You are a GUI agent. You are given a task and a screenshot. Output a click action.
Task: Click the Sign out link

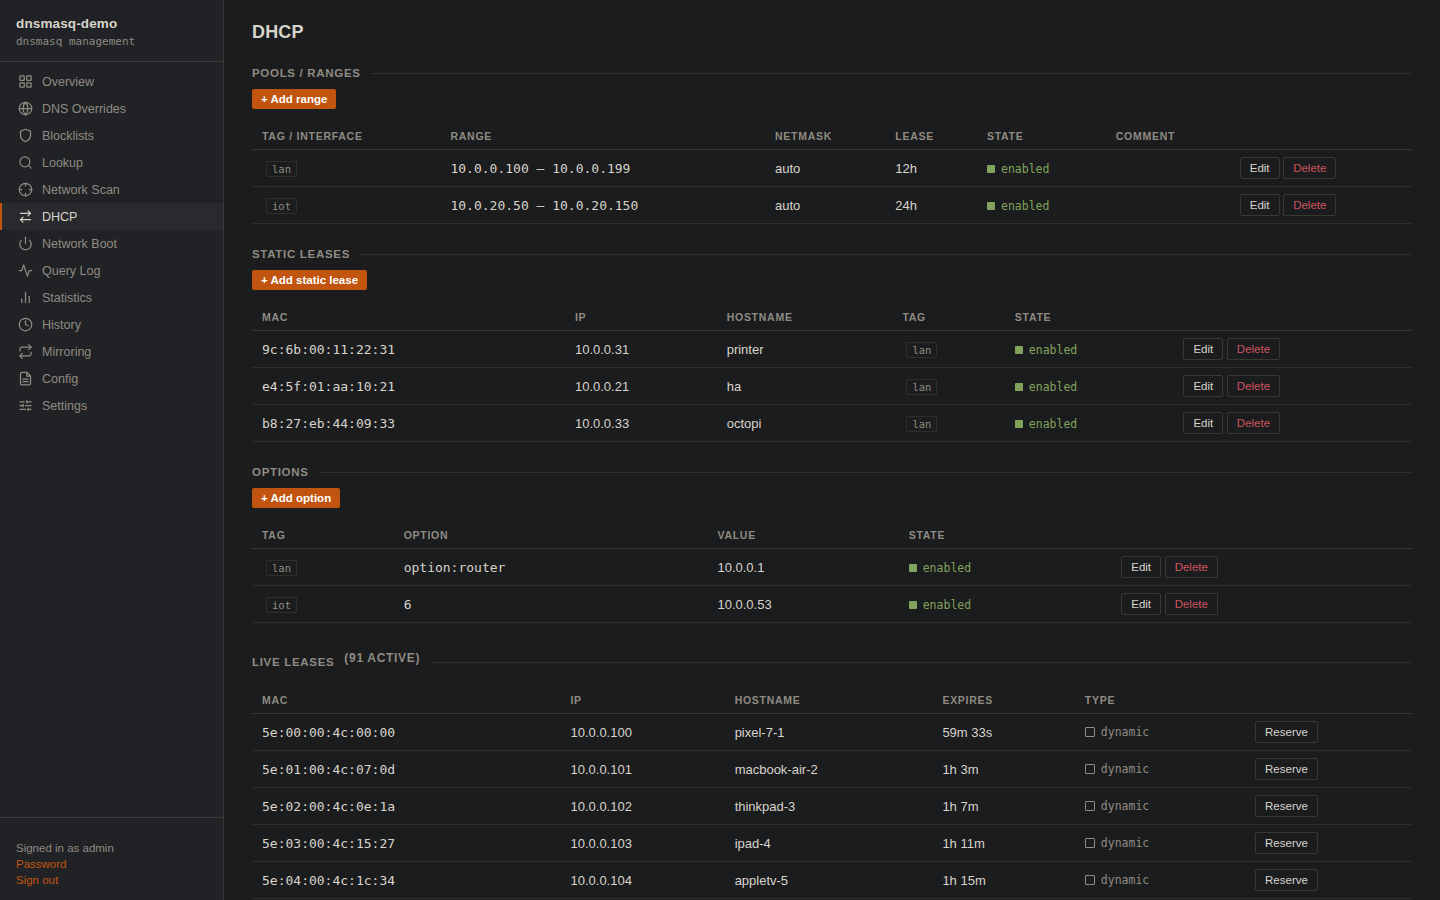pyautogui.click(x=37, y=880)
